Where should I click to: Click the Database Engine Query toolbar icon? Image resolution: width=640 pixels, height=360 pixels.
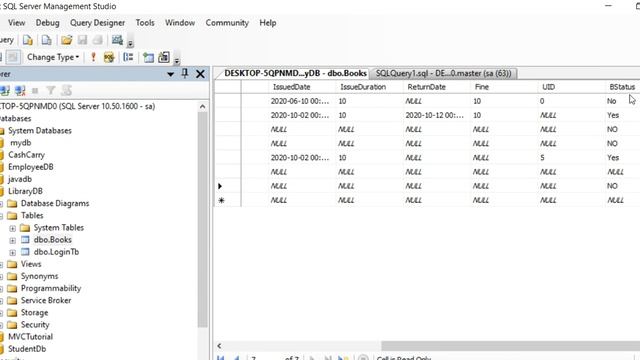click(28, 40)
